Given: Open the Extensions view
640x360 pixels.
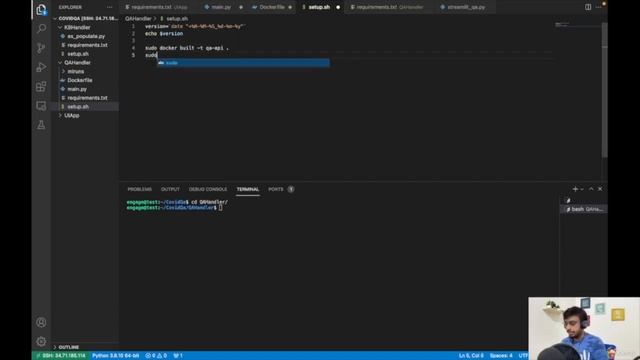Looking at the screenshot, I should pyautogui.click(x=41, y=87).
